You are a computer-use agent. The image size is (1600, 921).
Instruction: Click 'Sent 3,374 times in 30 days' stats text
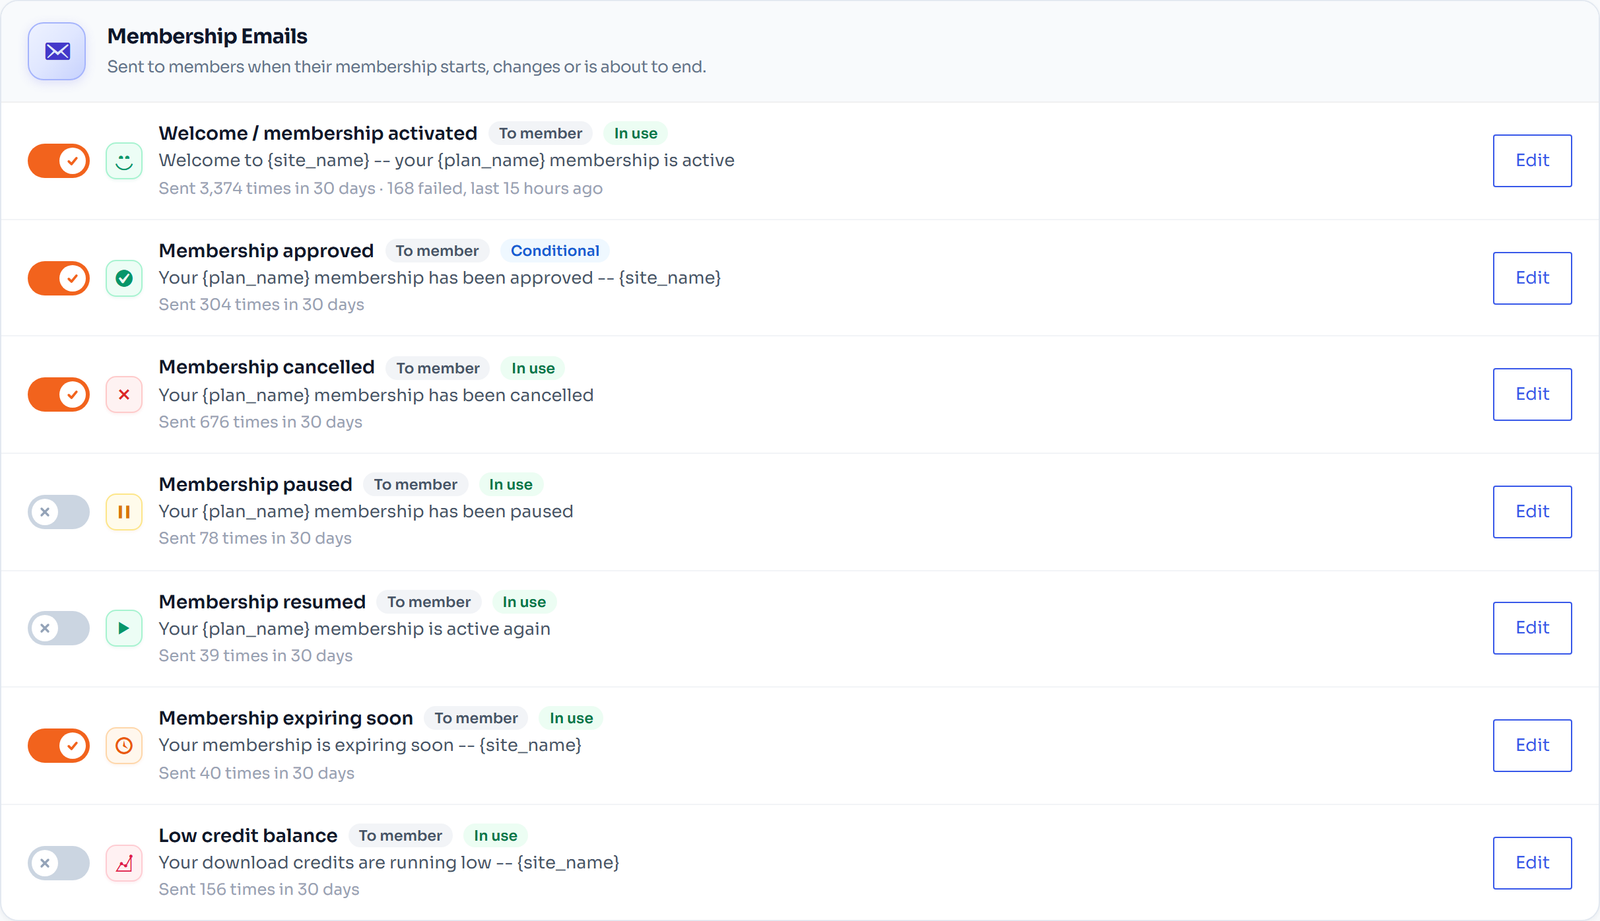pyautogui.click(x=267, y=188)
